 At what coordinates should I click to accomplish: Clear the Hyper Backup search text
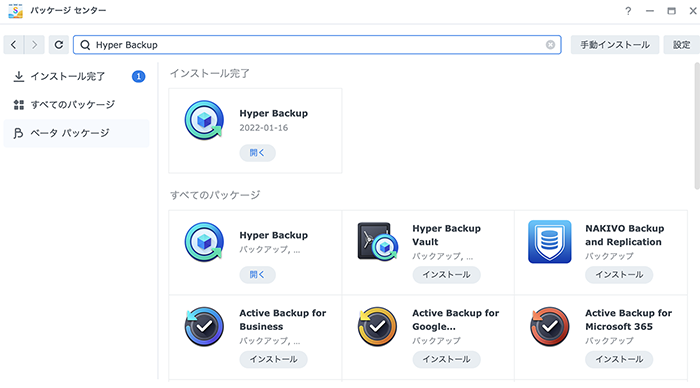550,45
